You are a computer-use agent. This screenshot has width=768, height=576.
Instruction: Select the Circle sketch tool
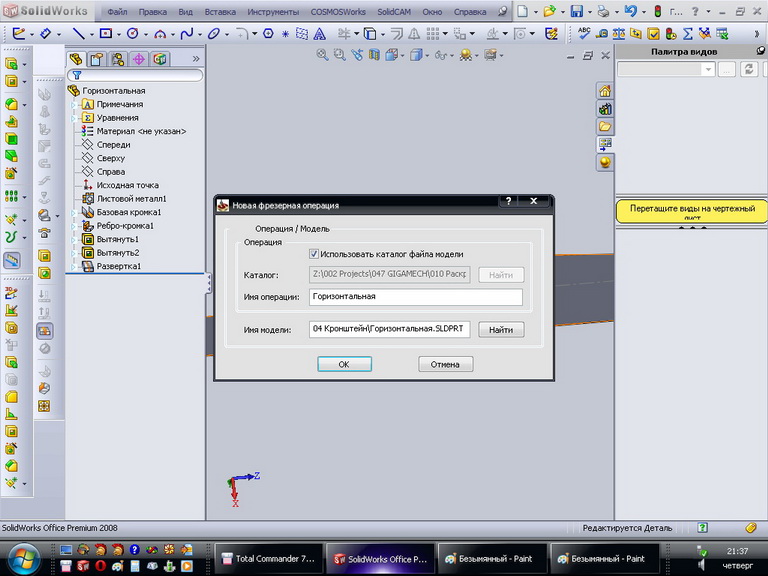click(132, 33)
